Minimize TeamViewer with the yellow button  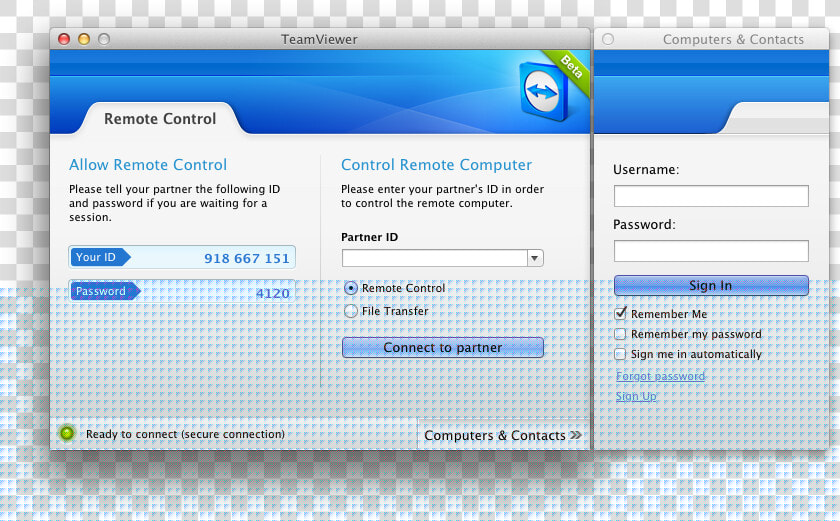(84, 39)
